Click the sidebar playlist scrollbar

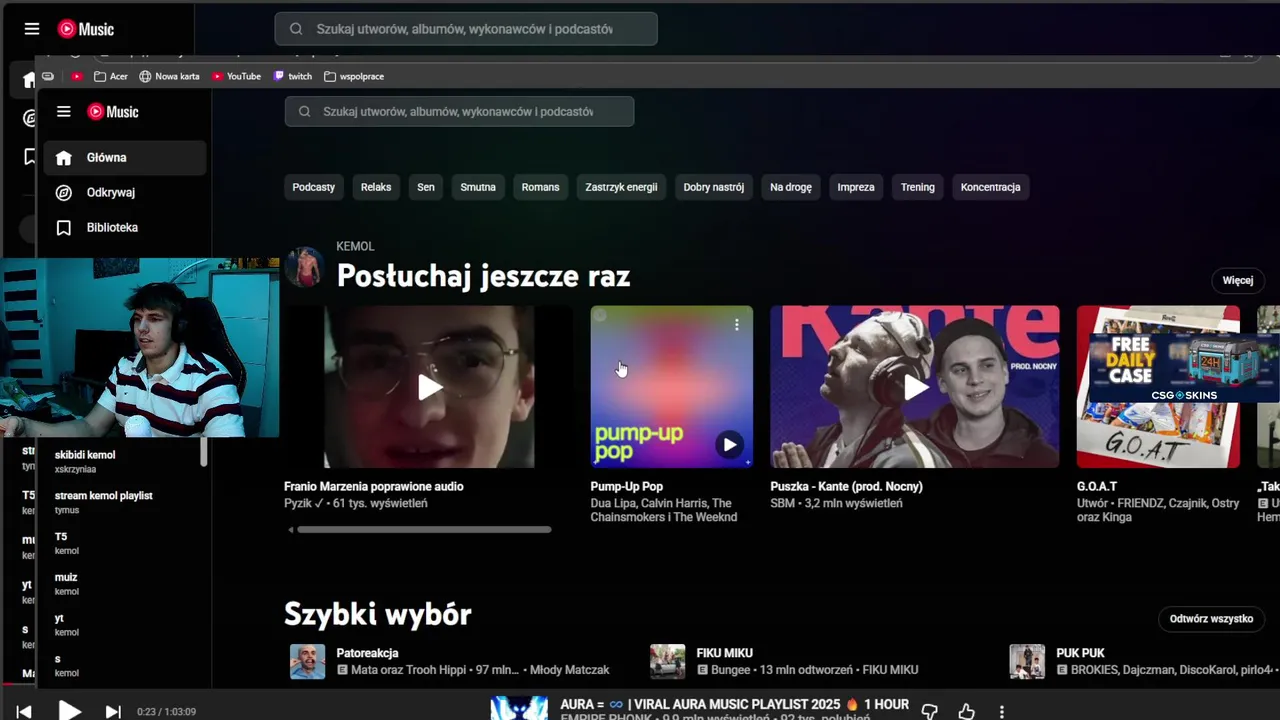(x=204, y=452)
